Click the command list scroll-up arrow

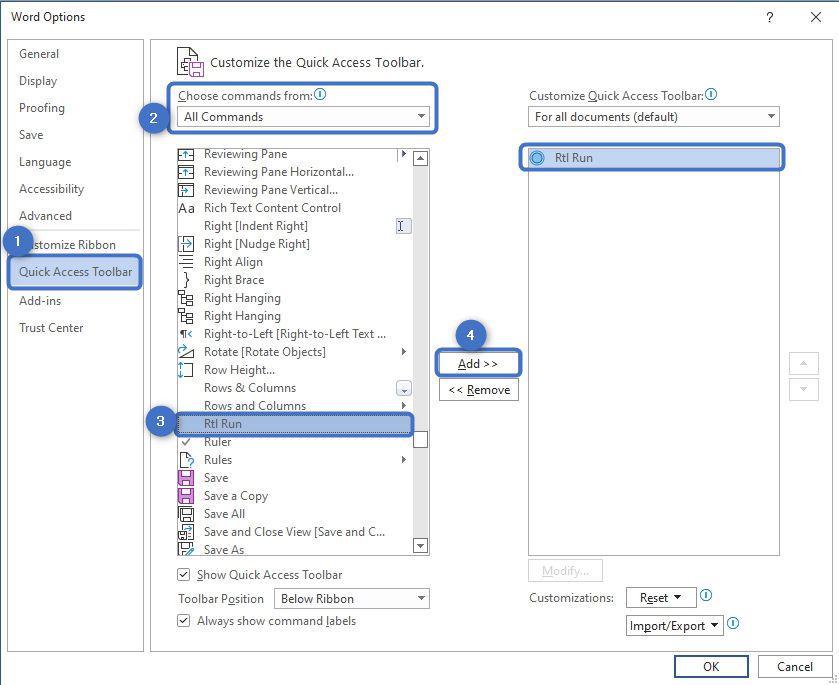coord(421,158)
